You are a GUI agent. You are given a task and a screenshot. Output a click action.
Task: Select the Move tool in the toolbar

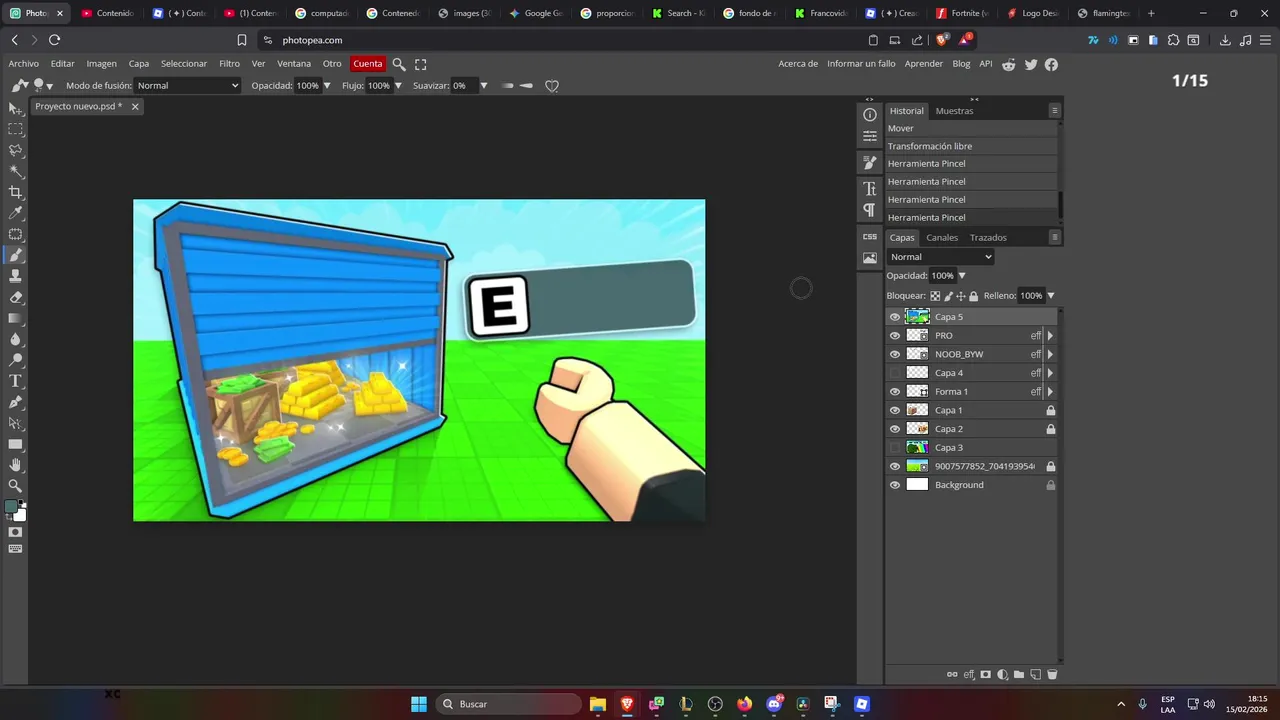point(15,108)
